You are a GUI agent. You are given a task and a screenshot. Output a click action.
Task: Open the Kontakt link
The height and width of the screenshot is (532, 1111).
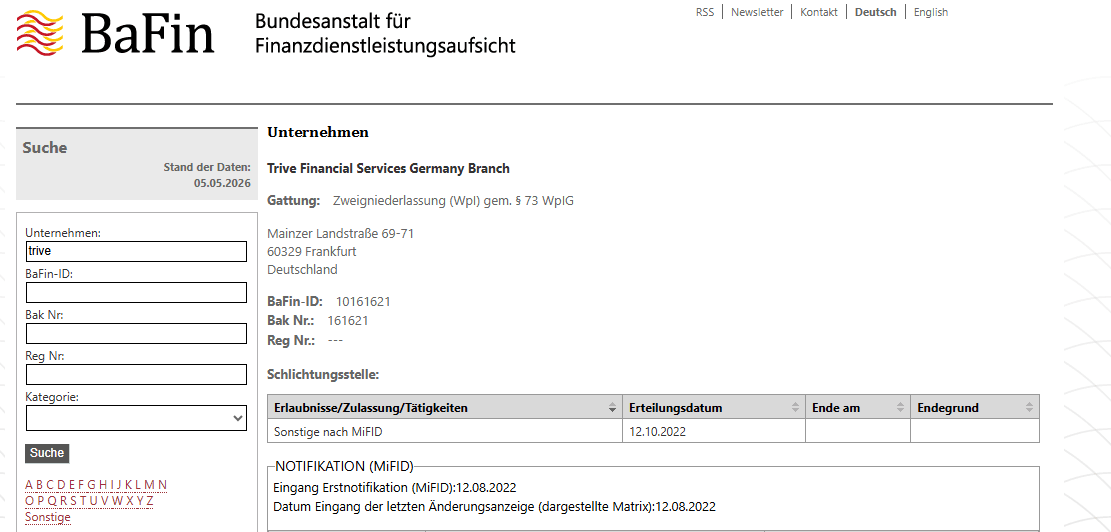click(819, 12)
